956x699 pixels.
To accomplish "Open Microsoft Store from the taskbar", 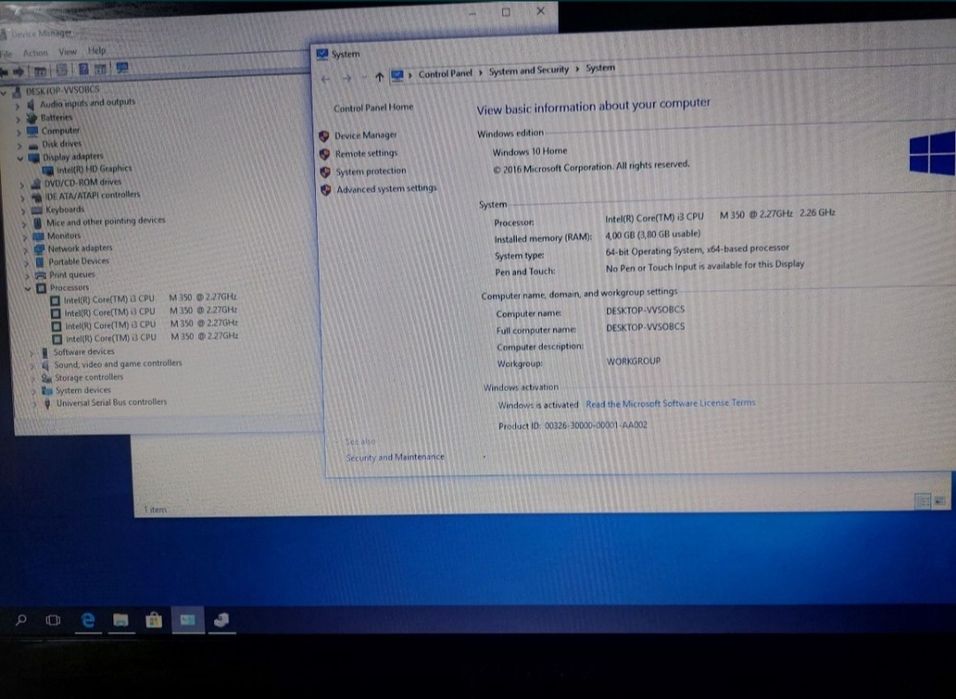I will (154, 620).
